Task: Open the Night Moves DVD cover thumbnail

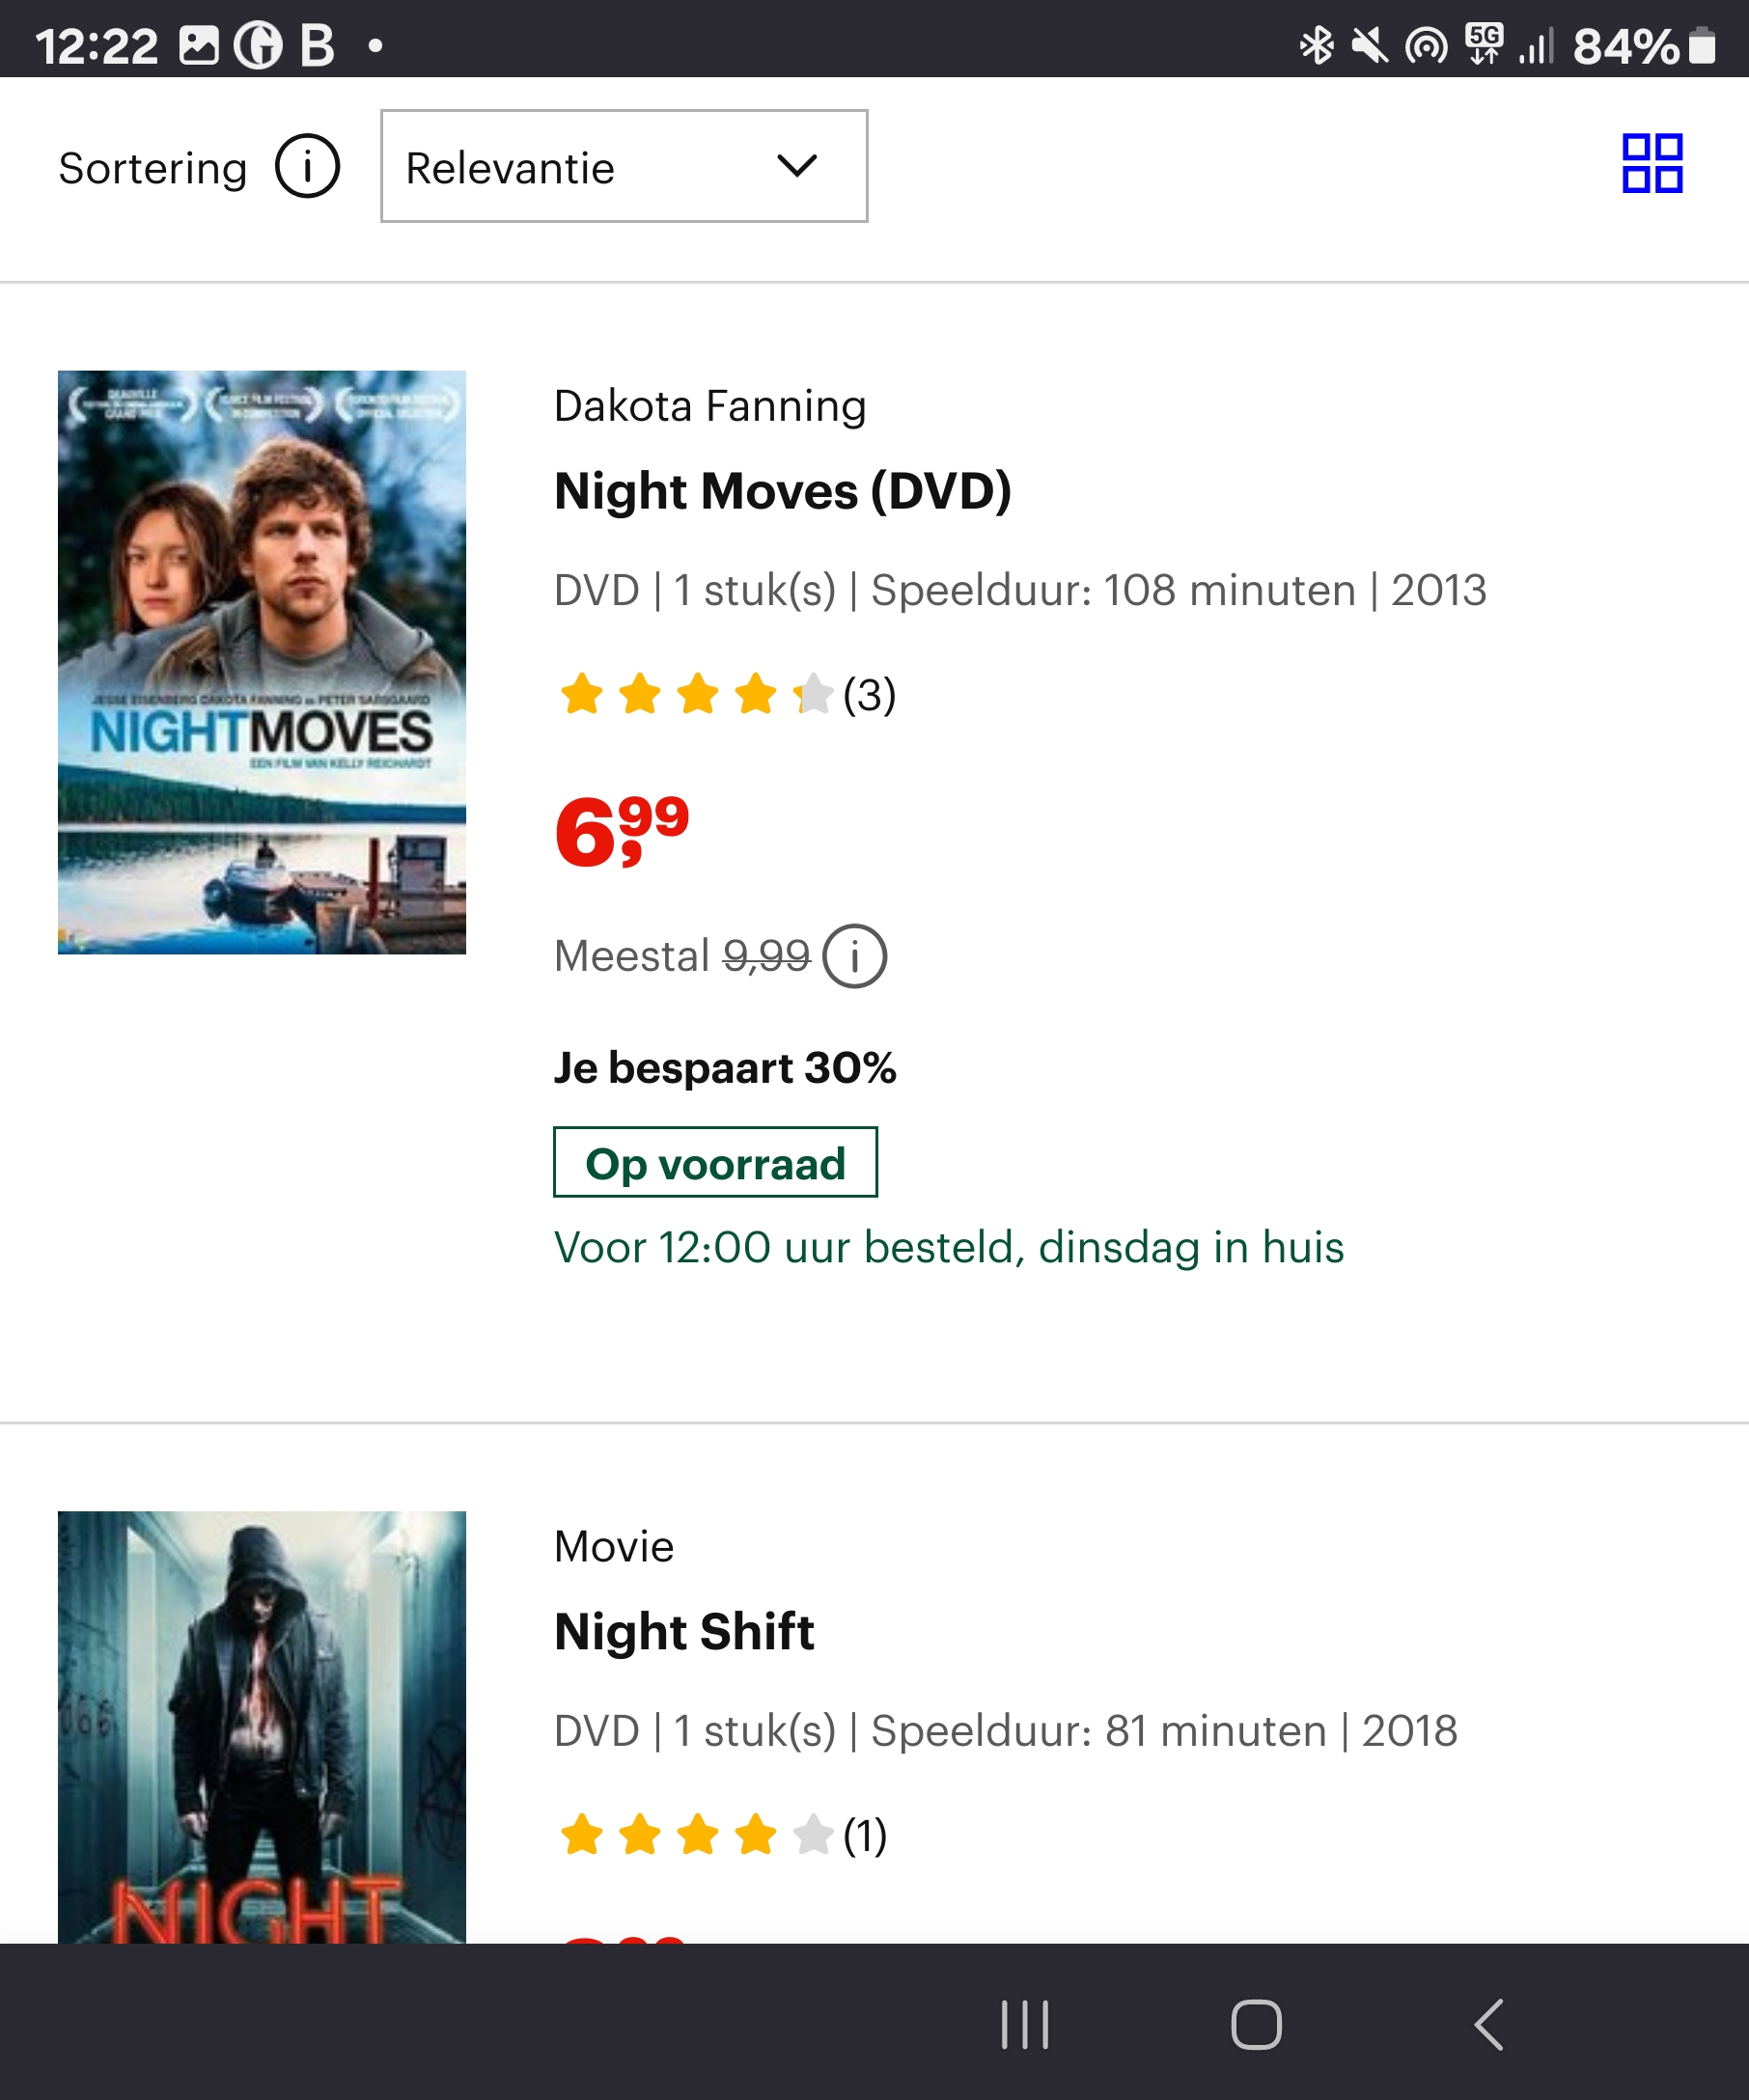Action: click(262, 662)
